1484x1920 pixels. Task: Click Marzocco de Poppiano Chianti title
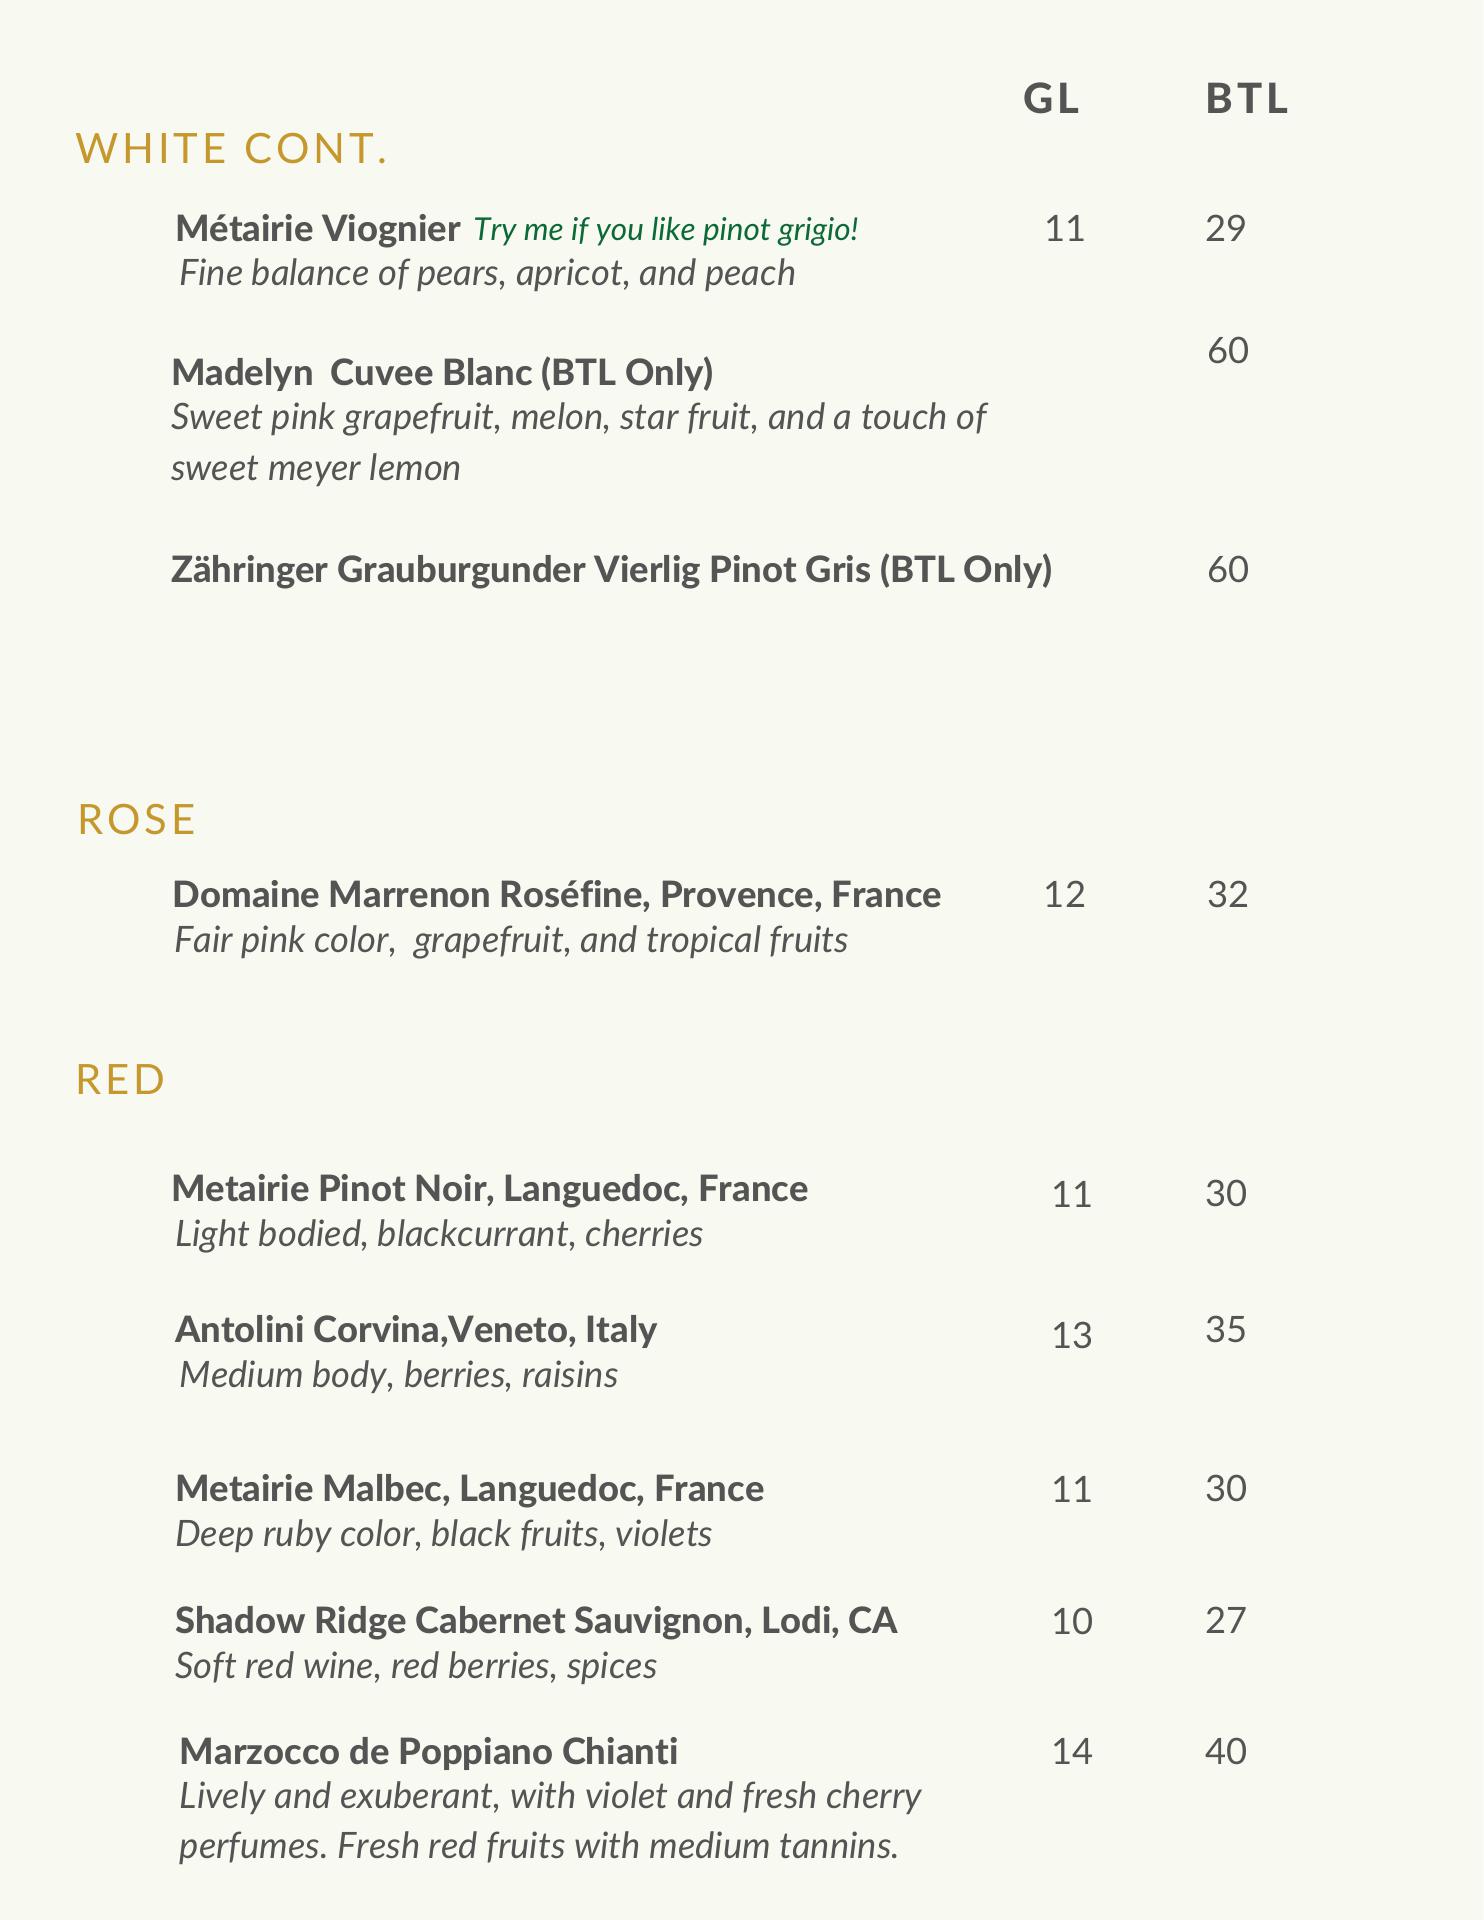428,1751
